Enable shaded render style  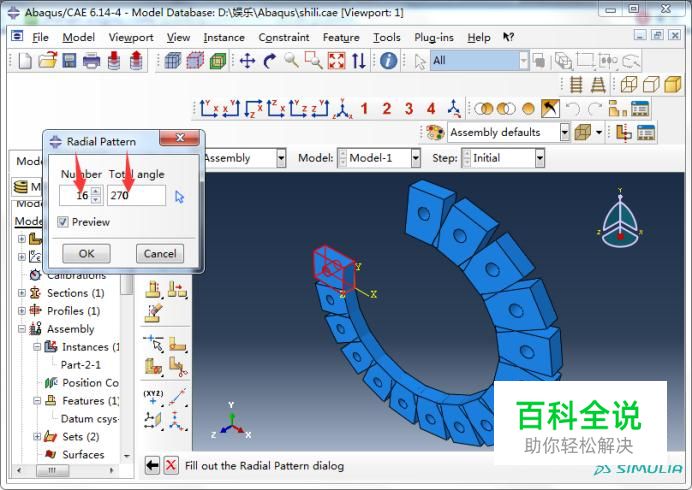pyautogui.click(x=673, y=84)
